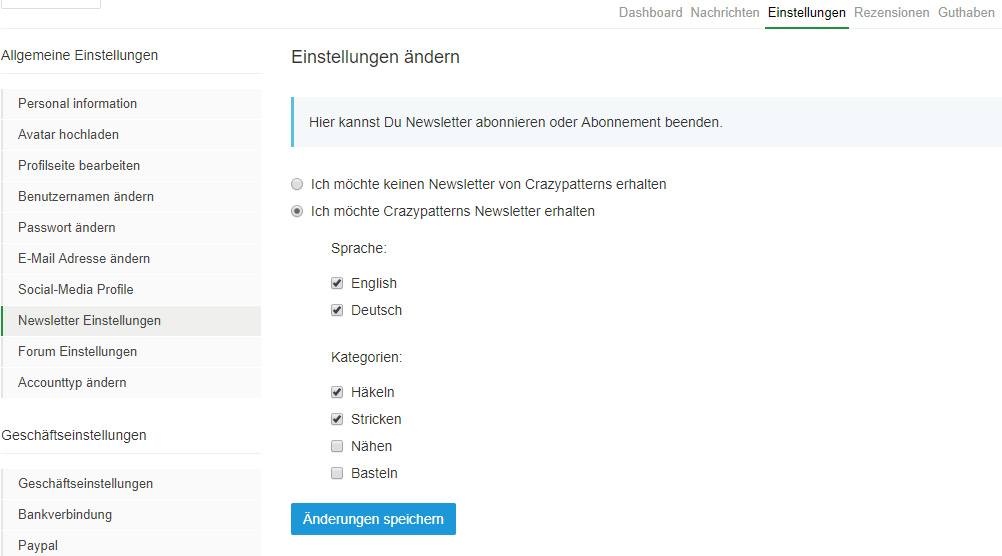
Task: Open the Guthaben tab
Action: pyautogui.click(x=966, y=13)
